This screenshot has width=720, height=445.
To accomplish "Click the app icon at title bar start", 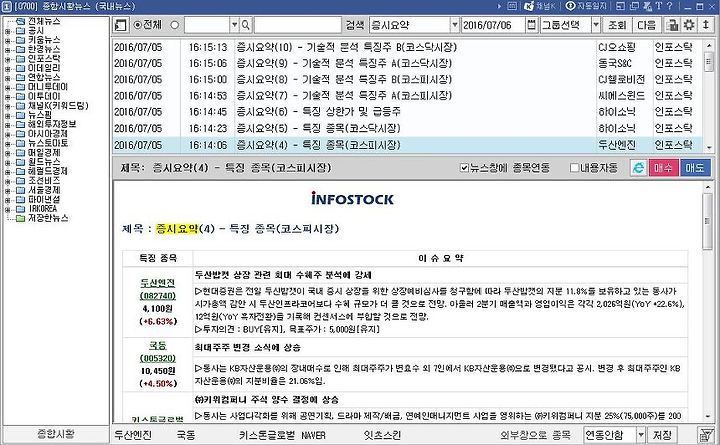I will pyautogui.click(x=6, y=6).
